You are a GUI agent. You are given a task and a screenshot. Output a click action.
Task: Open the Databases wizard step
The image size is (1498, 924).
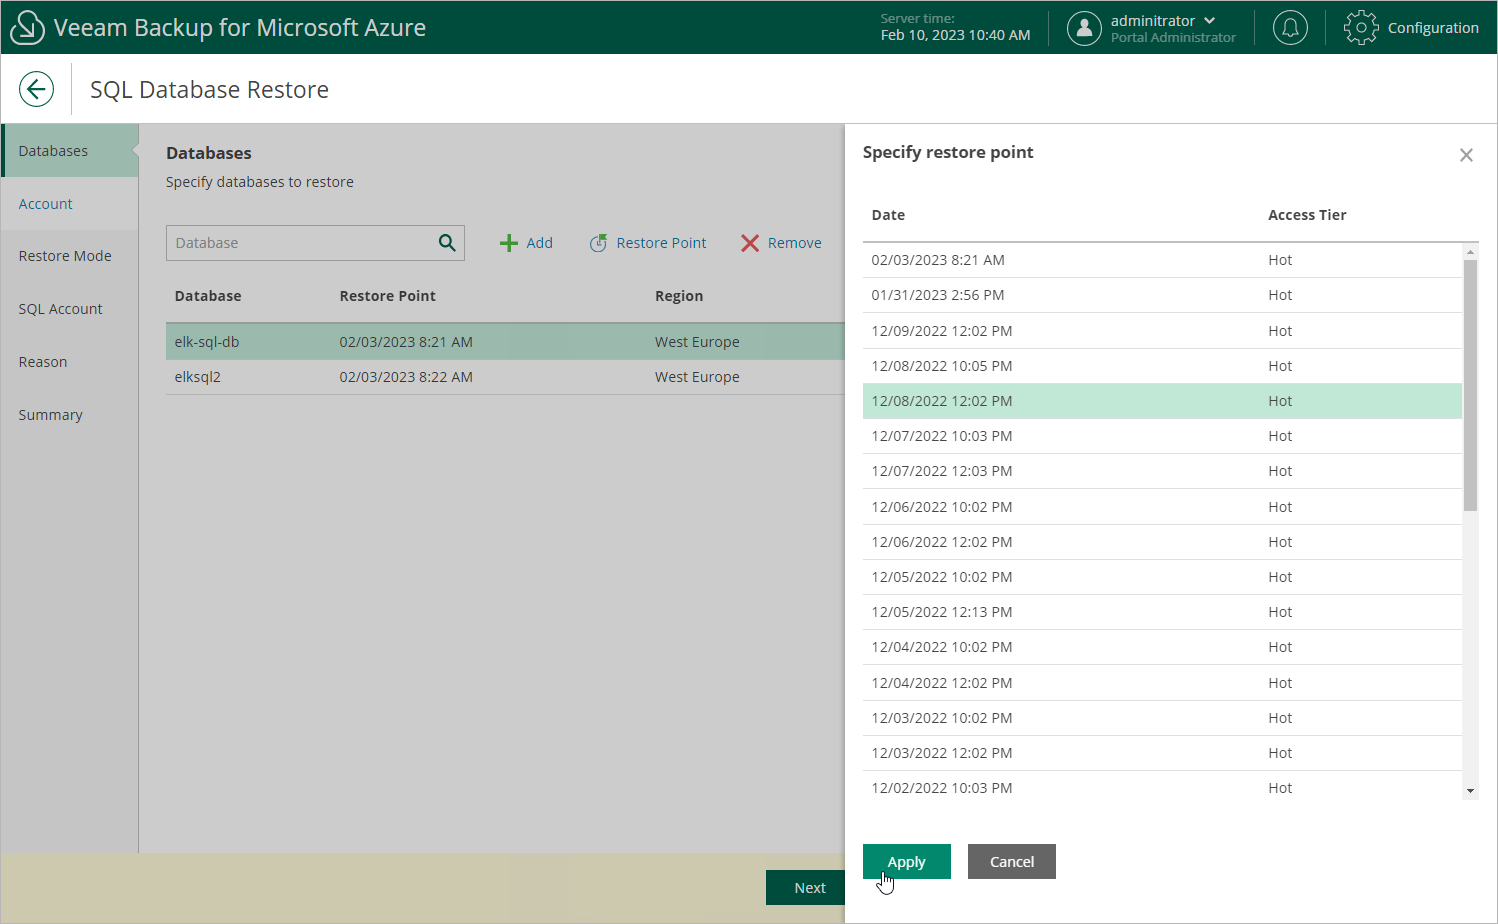[x=70, y=151]
